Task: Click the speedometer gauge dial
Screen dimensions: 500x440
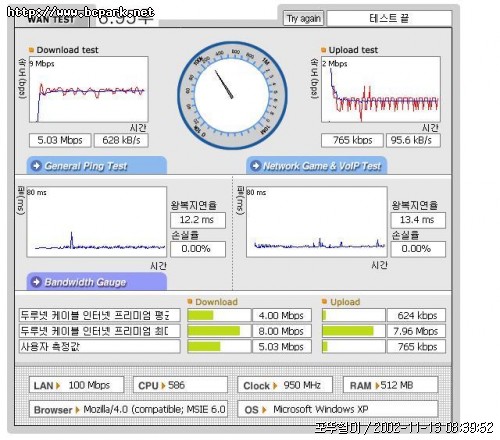Action: (x=232, y=95)
